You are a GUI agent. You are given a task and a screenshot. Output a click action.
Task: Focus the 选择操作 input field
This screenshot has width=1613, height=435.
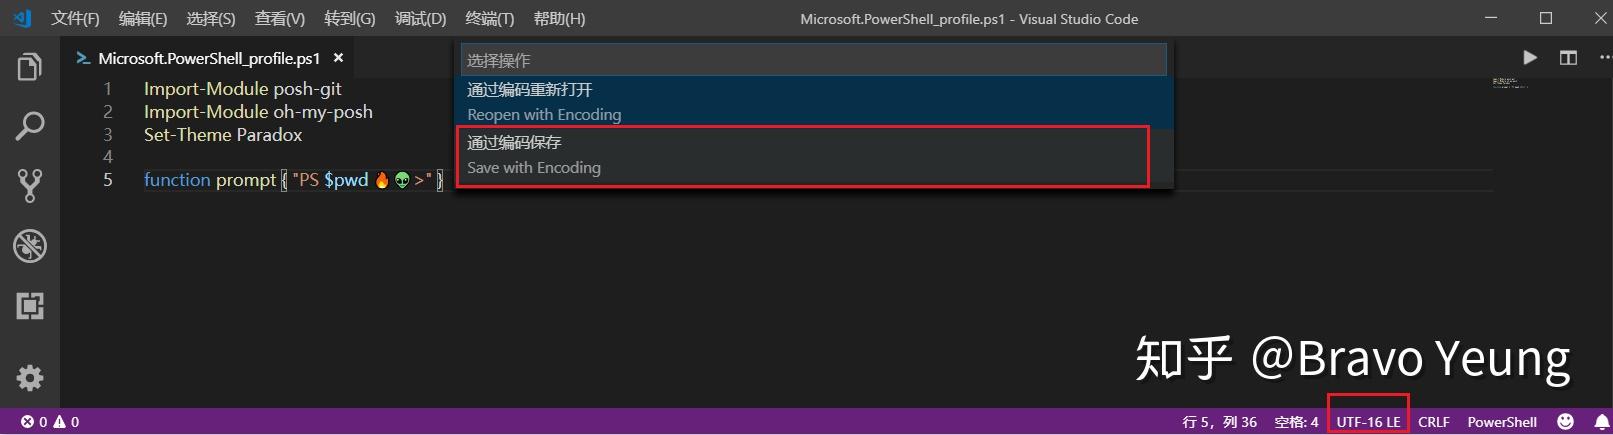pyautogui.click(x=812, y=60)
